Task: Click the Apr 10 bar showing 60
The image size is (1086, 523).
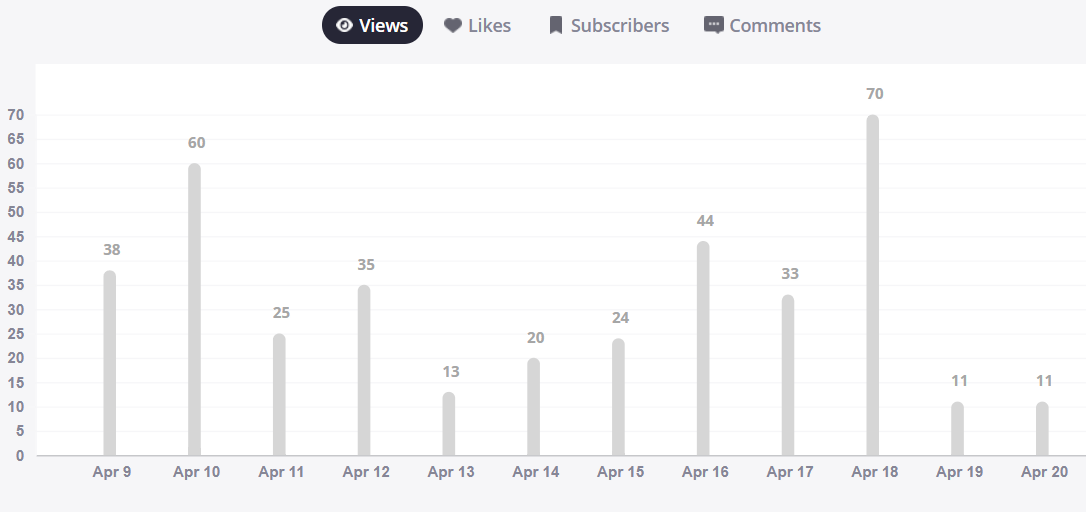Action: [194, 310]
